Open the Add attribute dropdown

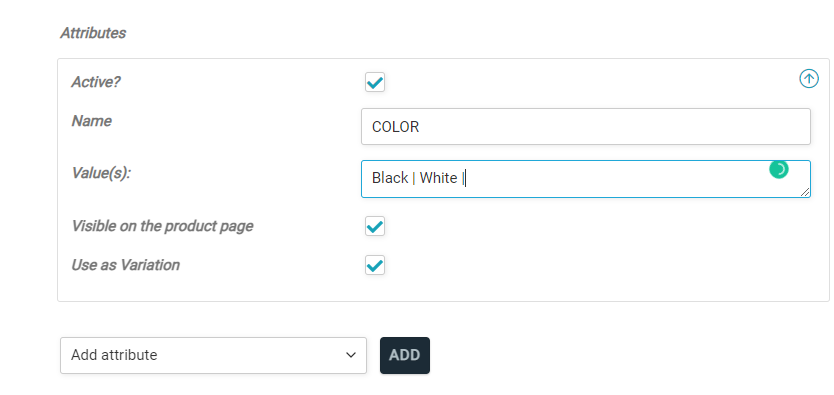[213, 355]
